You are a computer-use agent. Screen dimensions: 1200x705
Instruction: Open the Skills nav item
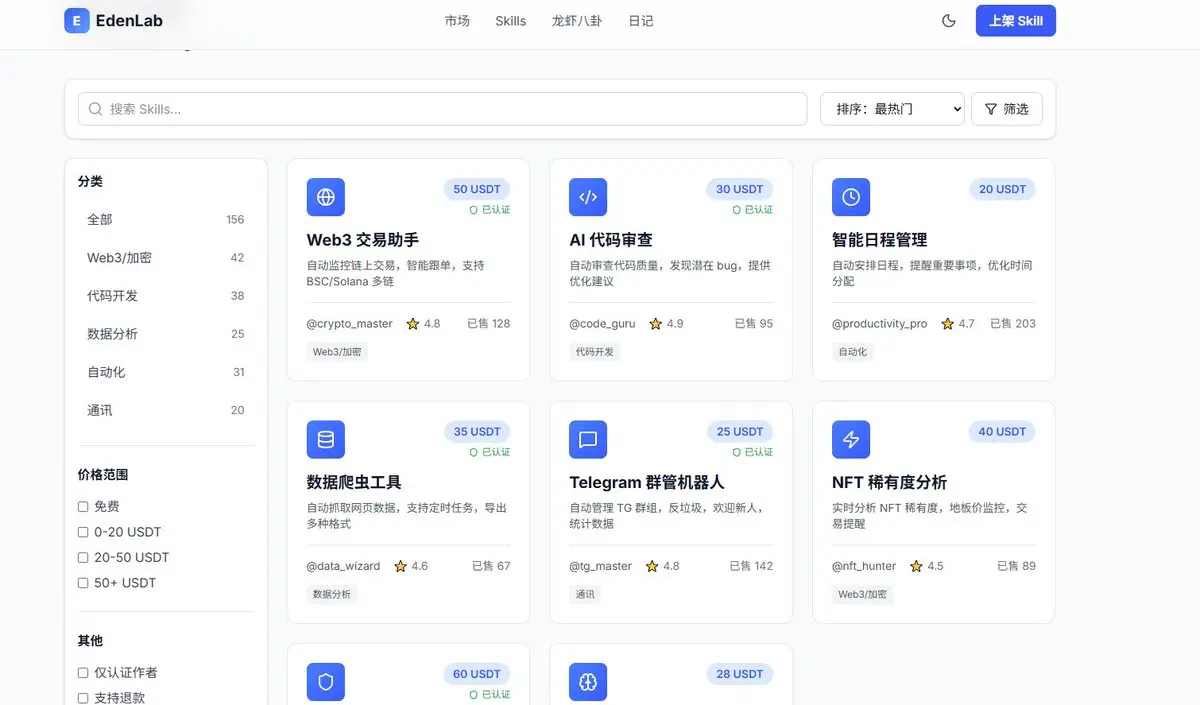click(x=510, y=21)
